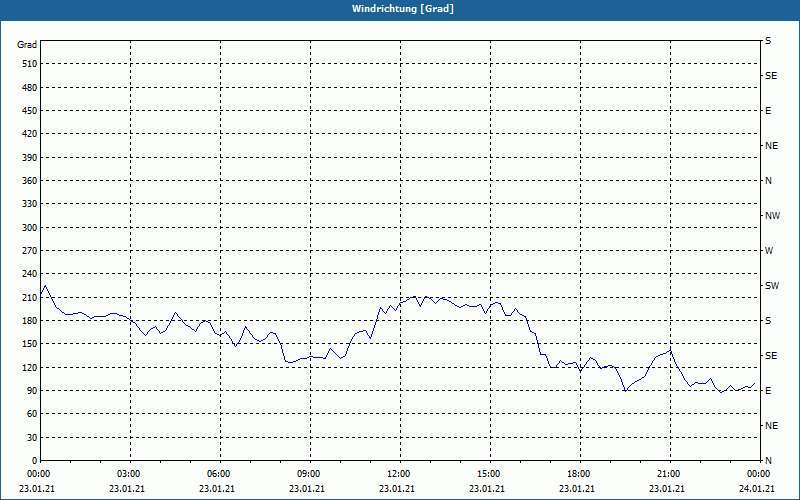Click the '420' y-axis value
The image size is (800, 500).
(x=30, y=134)
